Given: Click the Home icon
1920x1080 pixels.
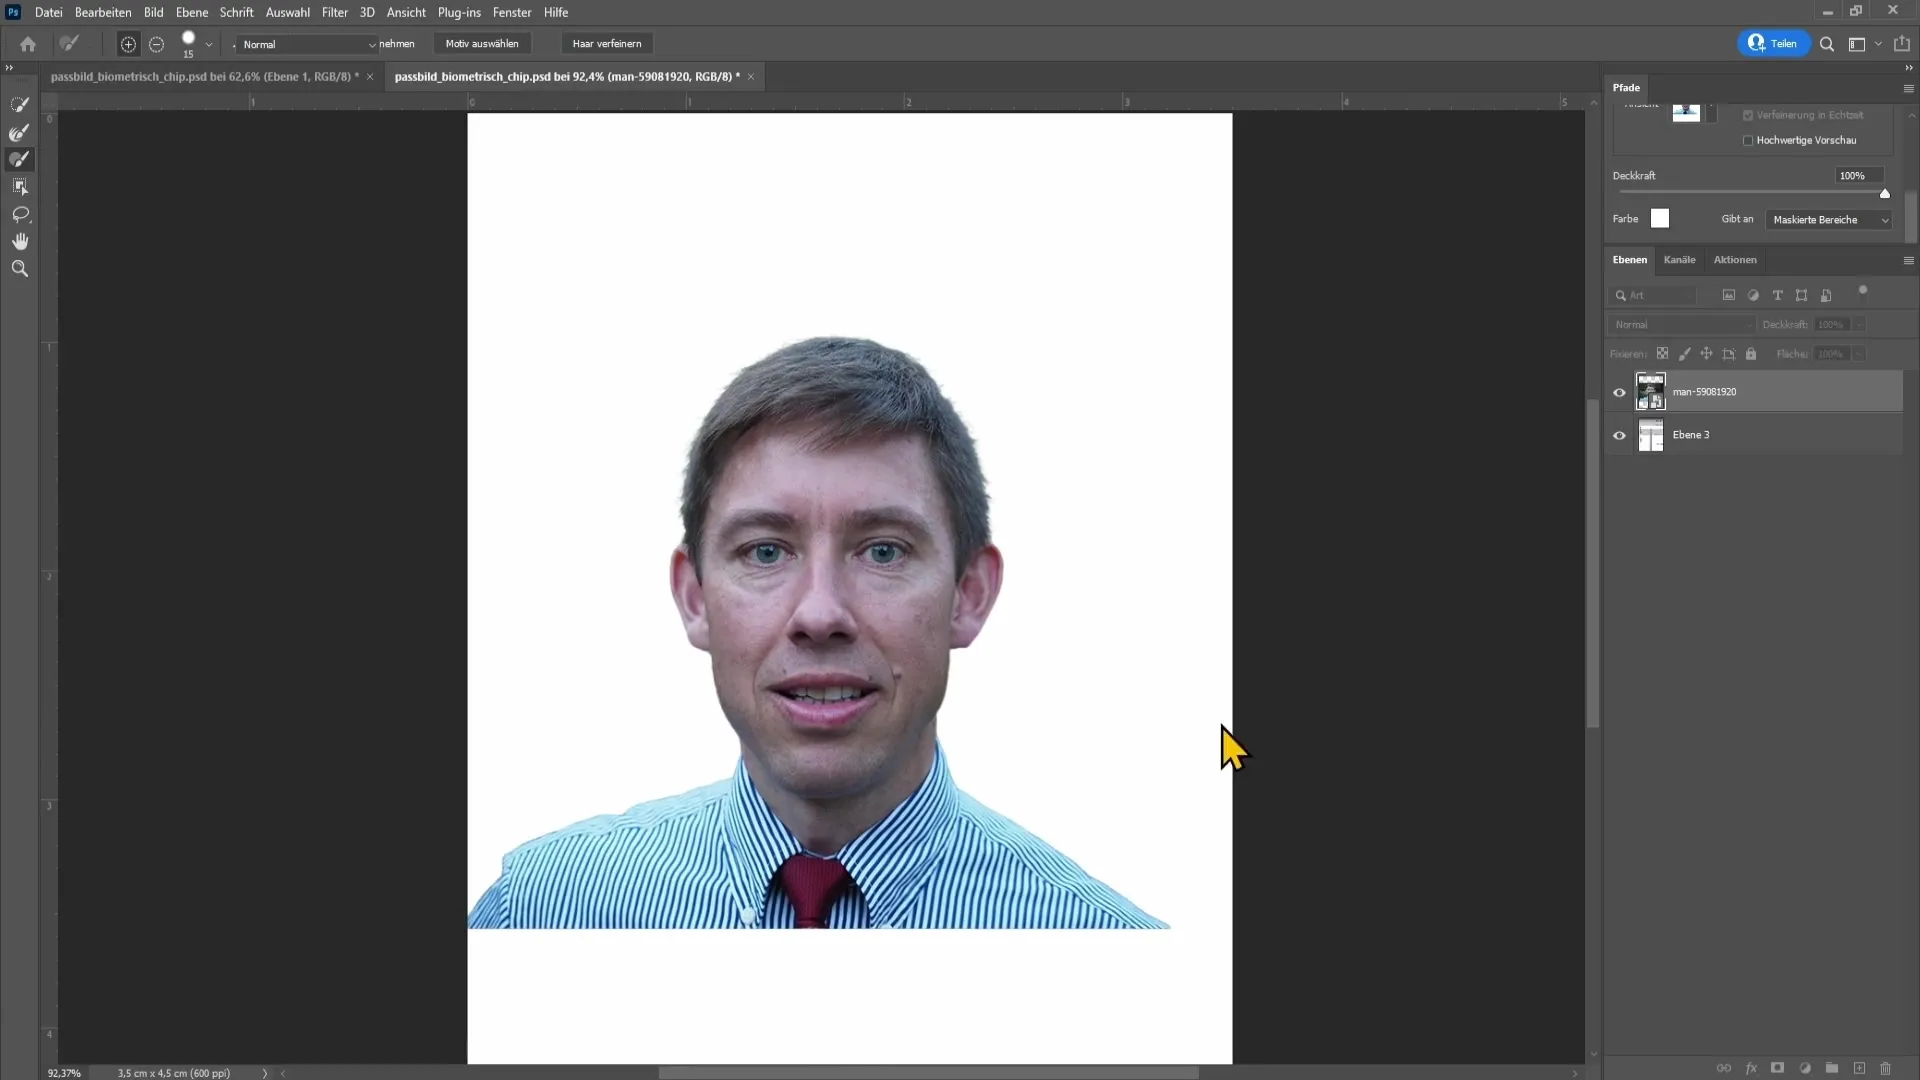Looking at the screenshot, I should 28,44.
